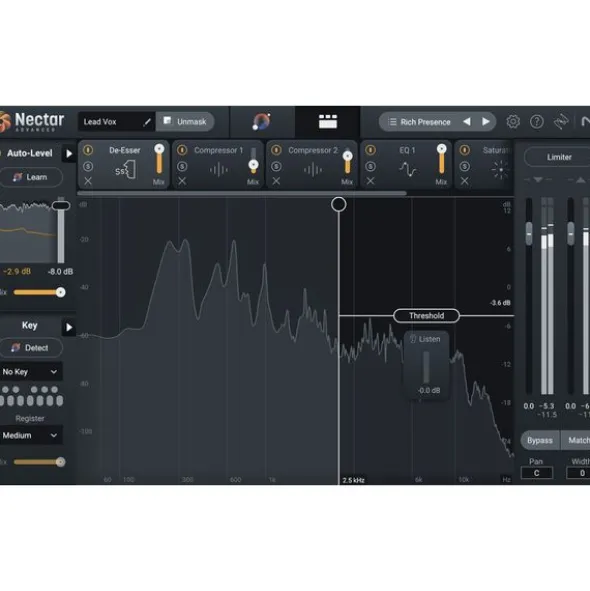Solo the Saturation module
This screenshot has height=591, width=590.
click(x=465, y=166)
